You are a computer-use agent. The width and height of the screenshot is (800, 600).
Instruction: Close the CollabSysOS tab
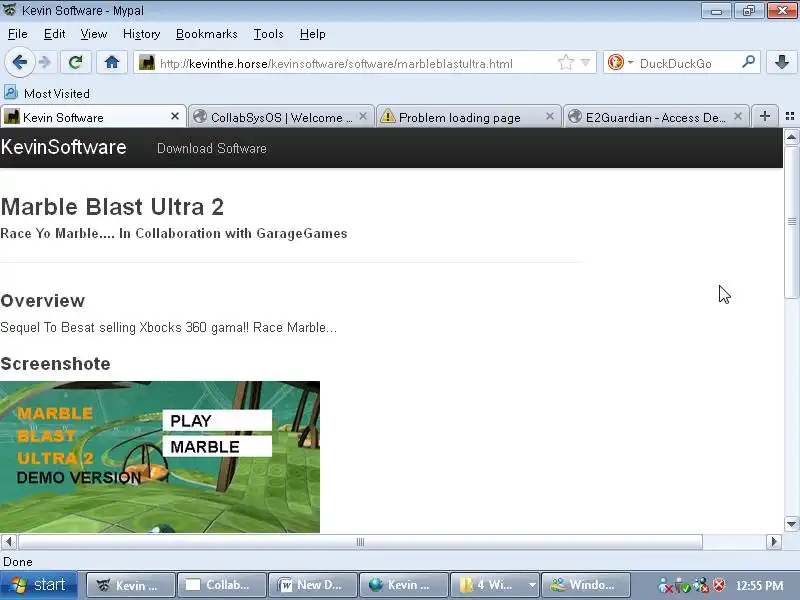coord(363,116)
